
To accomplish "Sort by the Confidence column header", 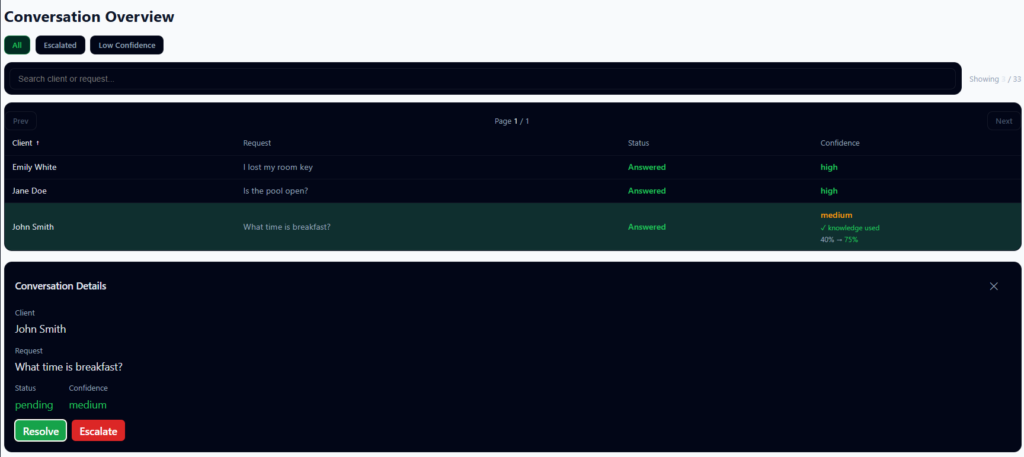I will [839, 143].
